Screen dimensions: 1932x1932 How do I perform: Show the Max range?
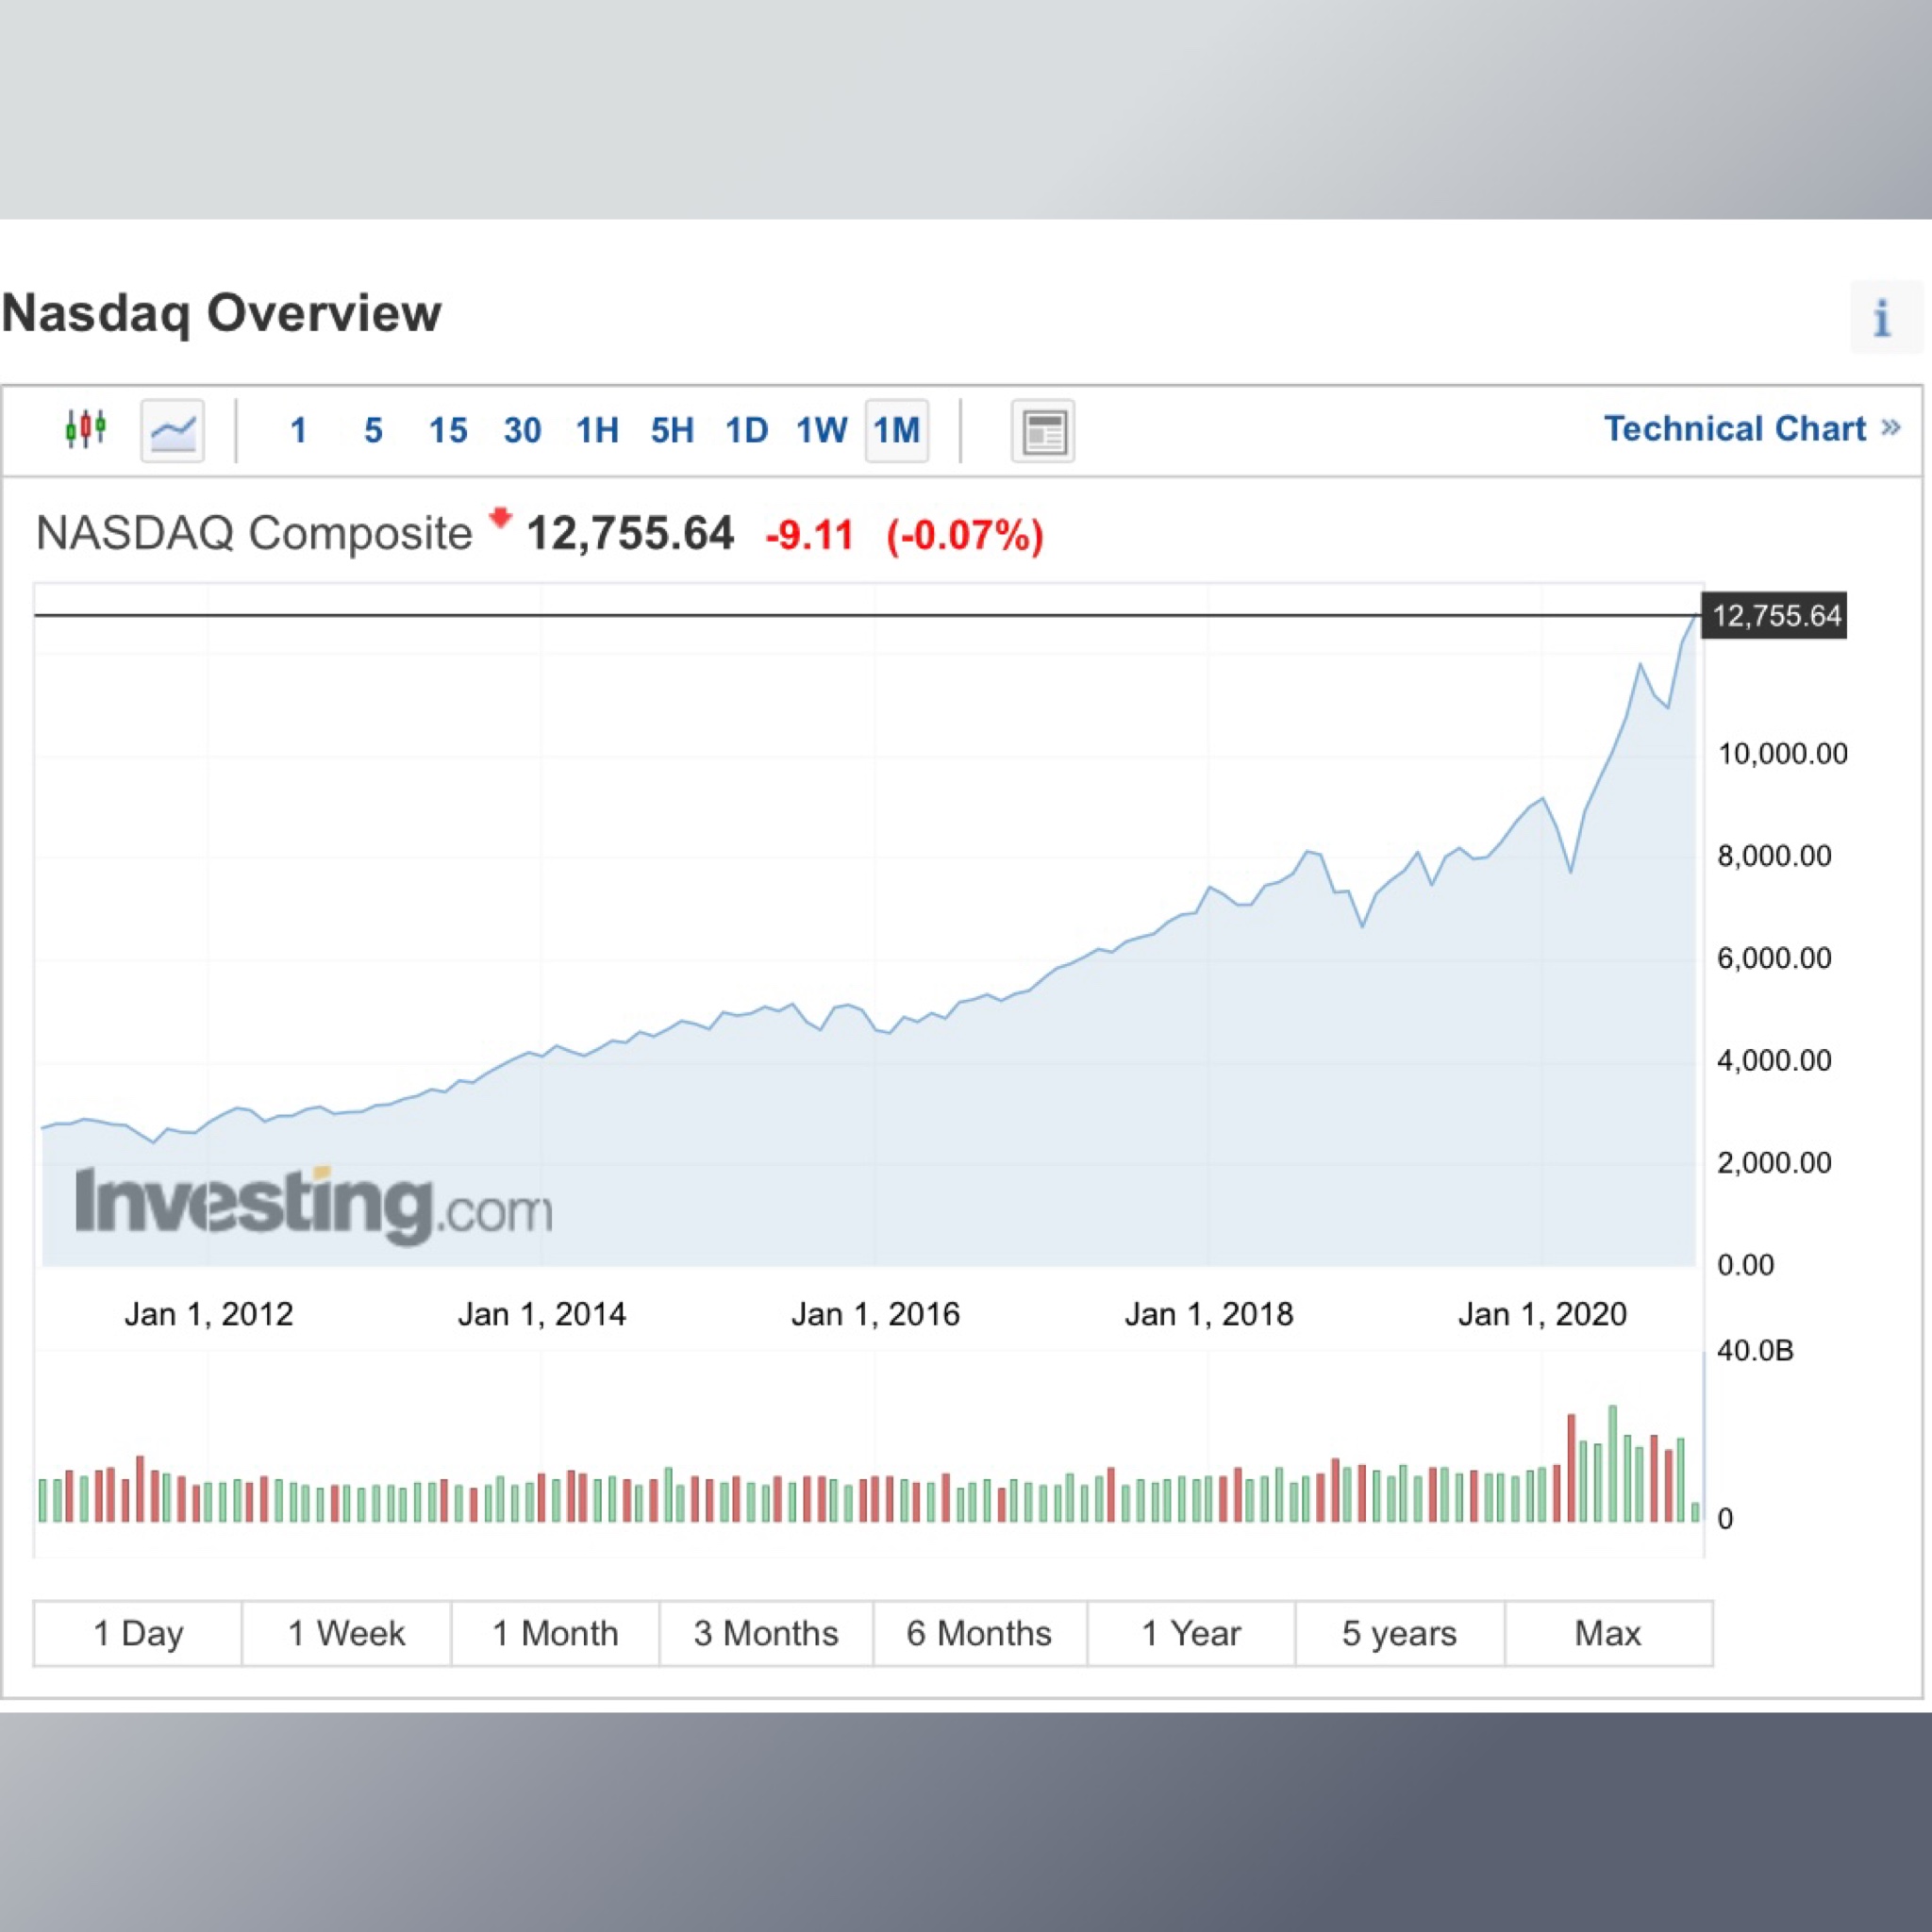(x=1608, y=1633)
